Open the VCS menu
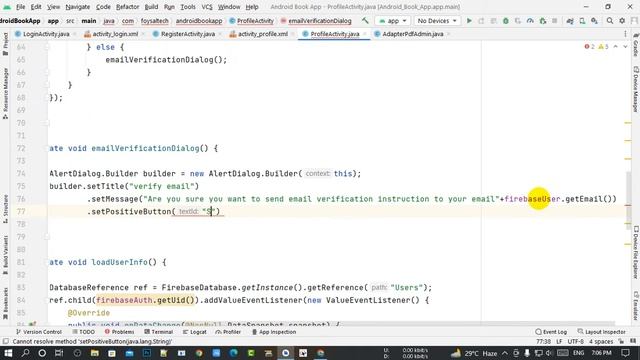Viewport: 640px width, 360px height. tap(207, 7)
